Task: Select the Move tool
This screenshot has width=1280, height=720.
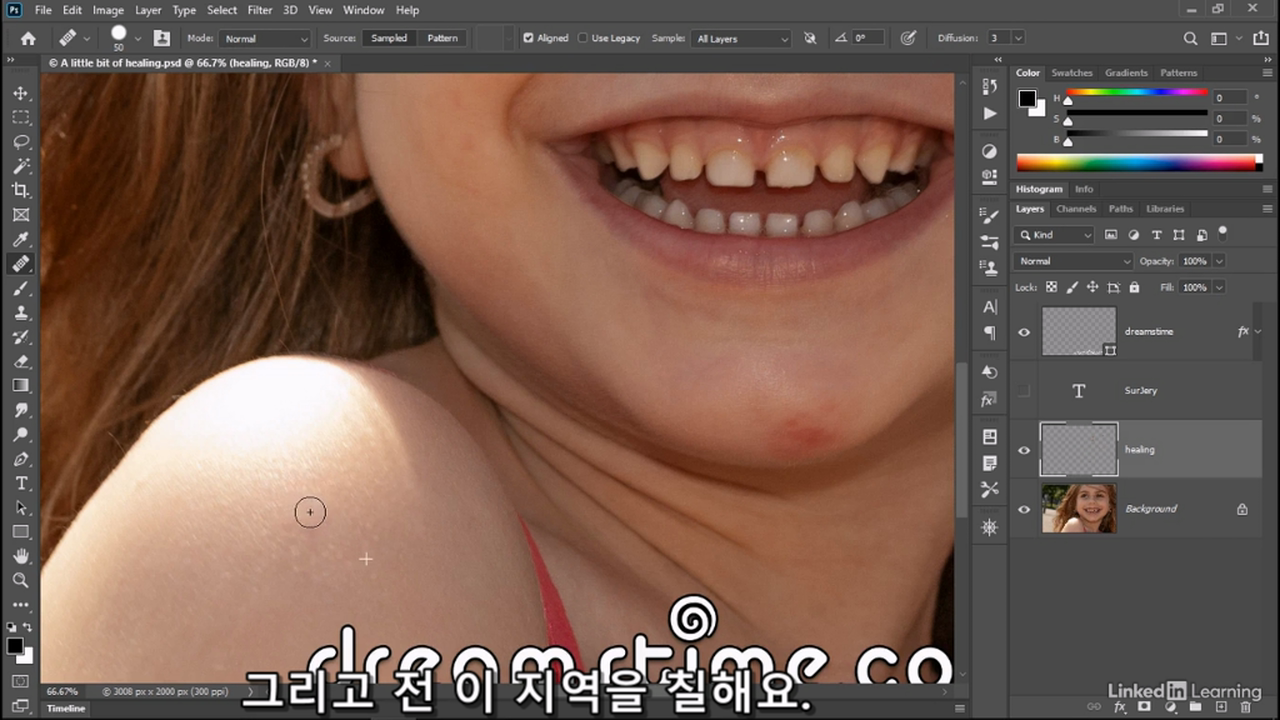Action: coord(21,93)
